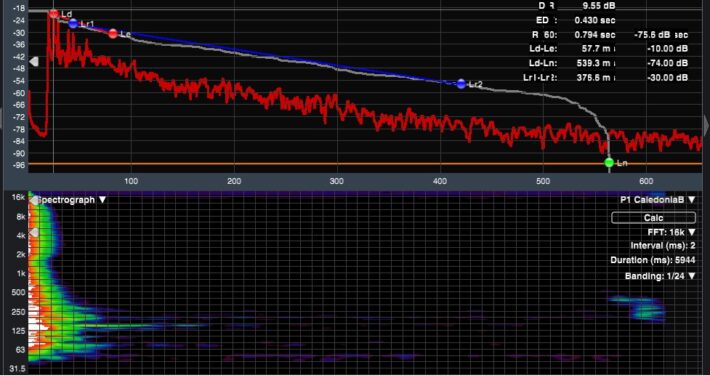
Task: Click the Ld-Ln -74.00 dB value
Action: tap(668, 63)
